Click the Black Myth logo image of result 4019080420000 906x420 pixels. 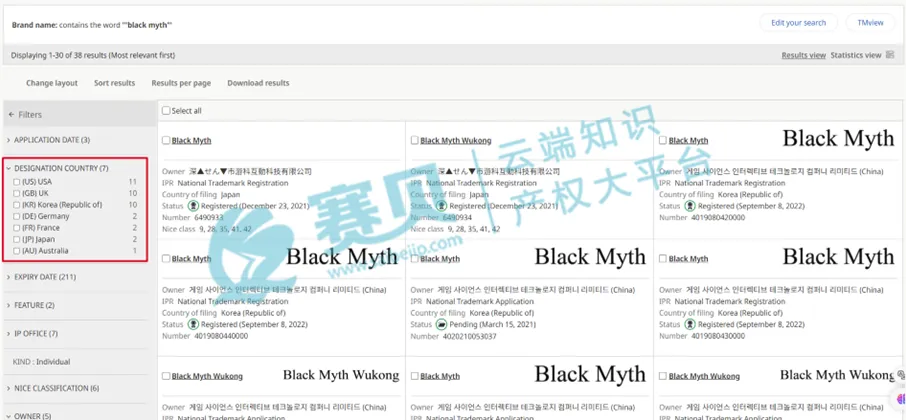[838, 139]
